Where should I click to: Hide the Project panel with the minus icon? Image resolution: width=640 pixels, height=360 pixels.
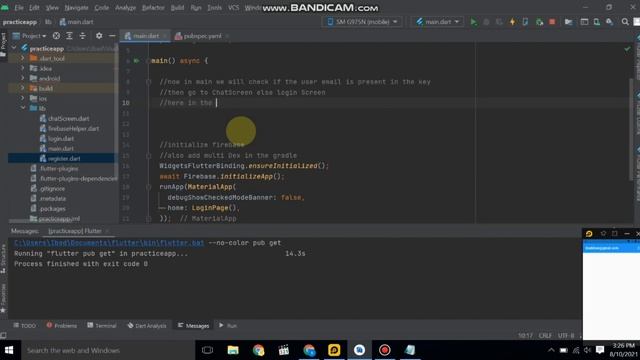[112, 36]
